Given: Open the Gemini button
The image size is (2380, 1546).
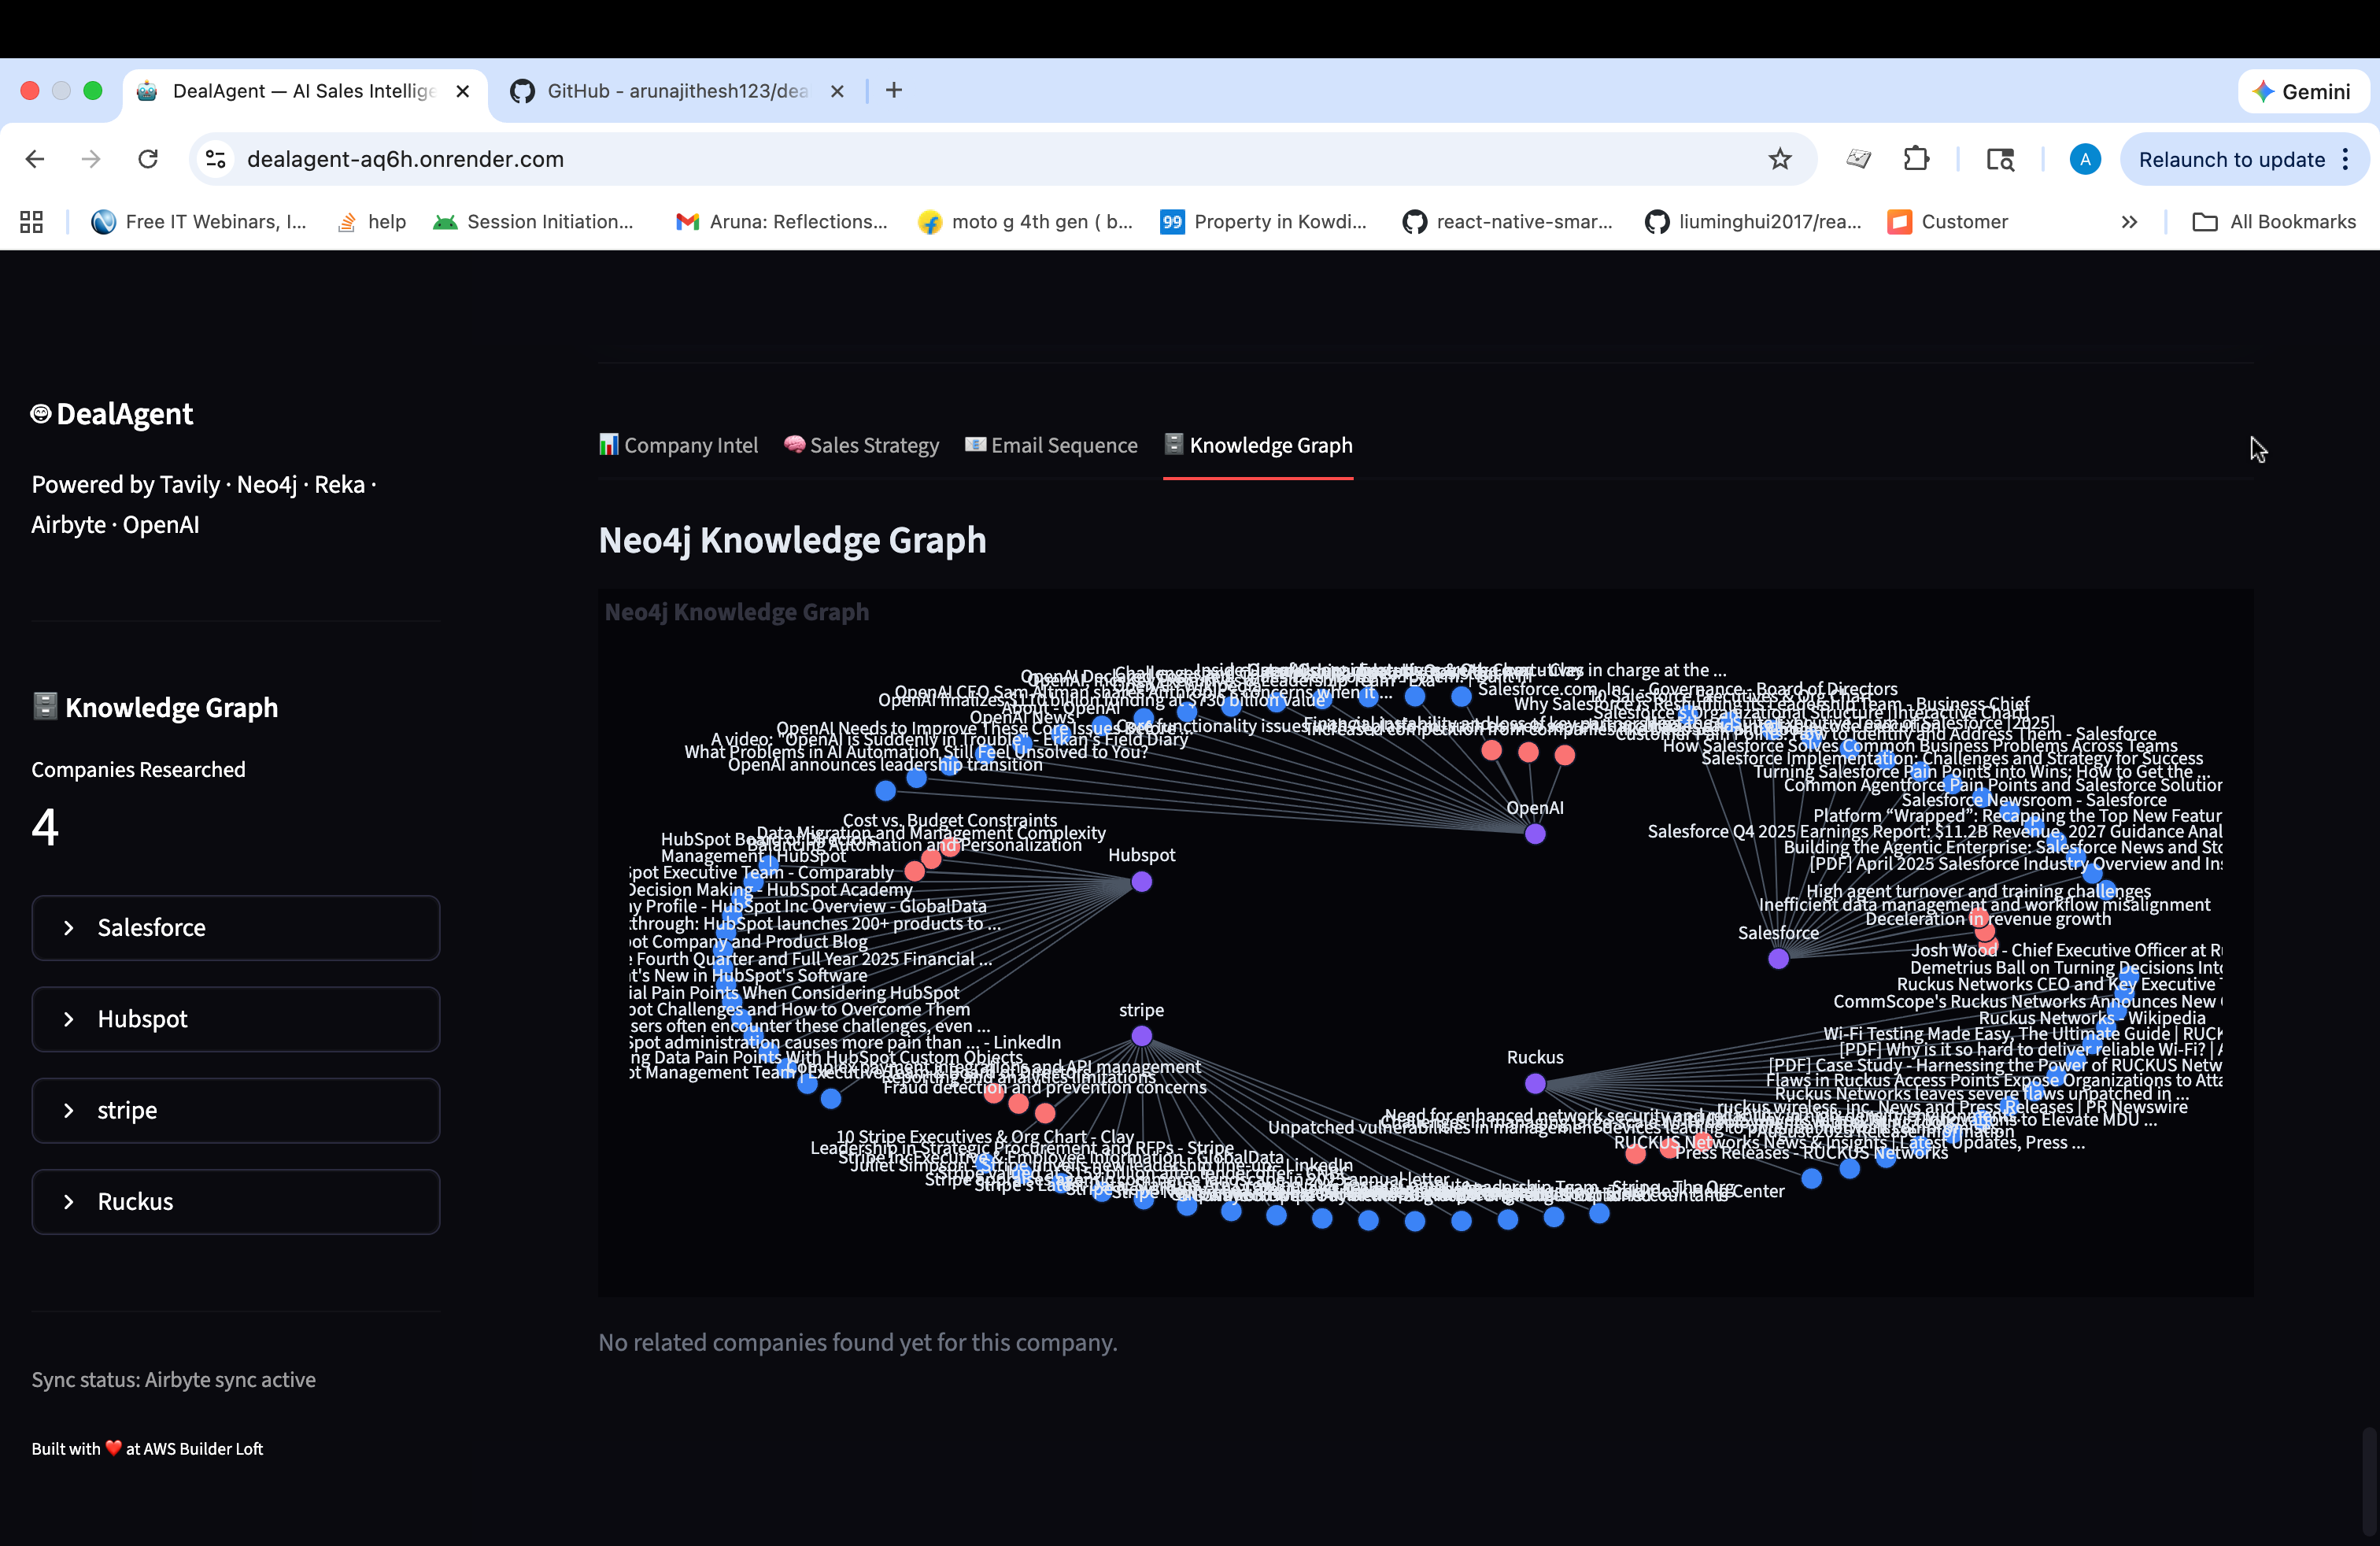Looking at the screenshot, I should (2301, 92).
